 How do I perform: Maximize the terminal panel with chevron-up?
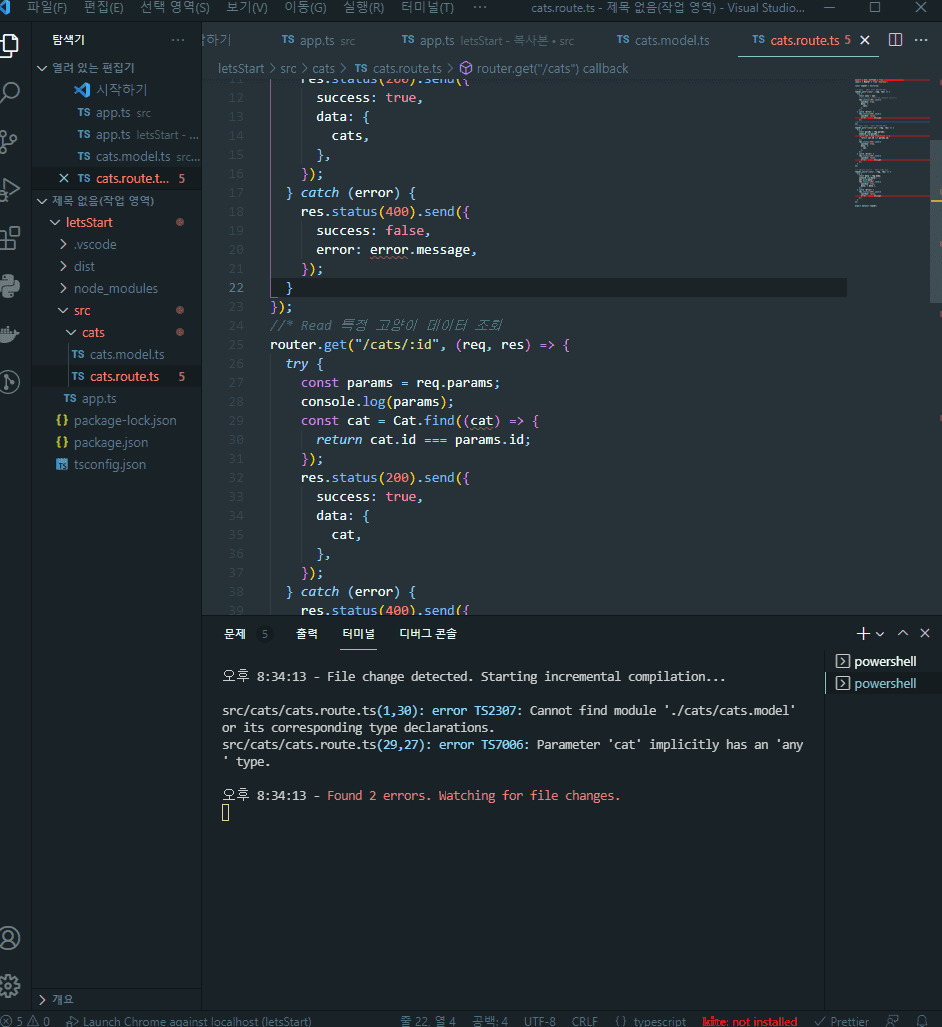coord(903,633)
